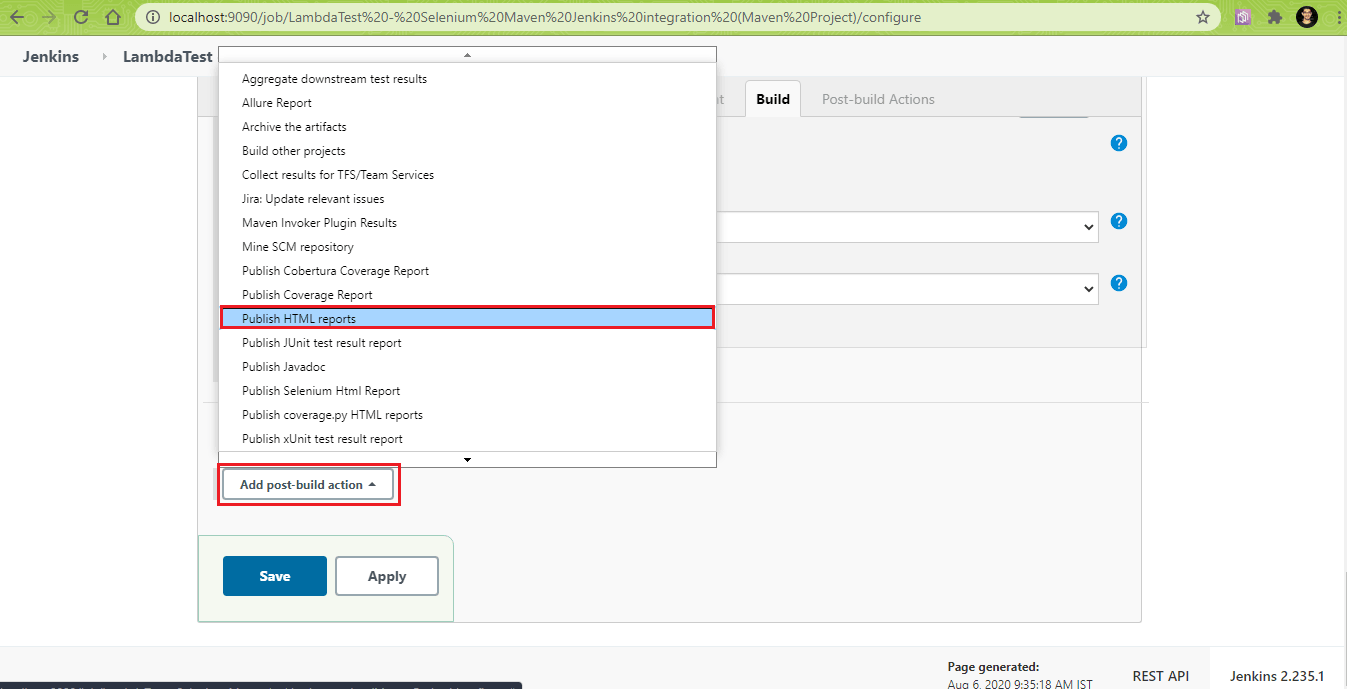Image resolution: width=1347 pixels, height=689 pixels.
Task: Expand the second Build section select box
Action: [906, 289]
